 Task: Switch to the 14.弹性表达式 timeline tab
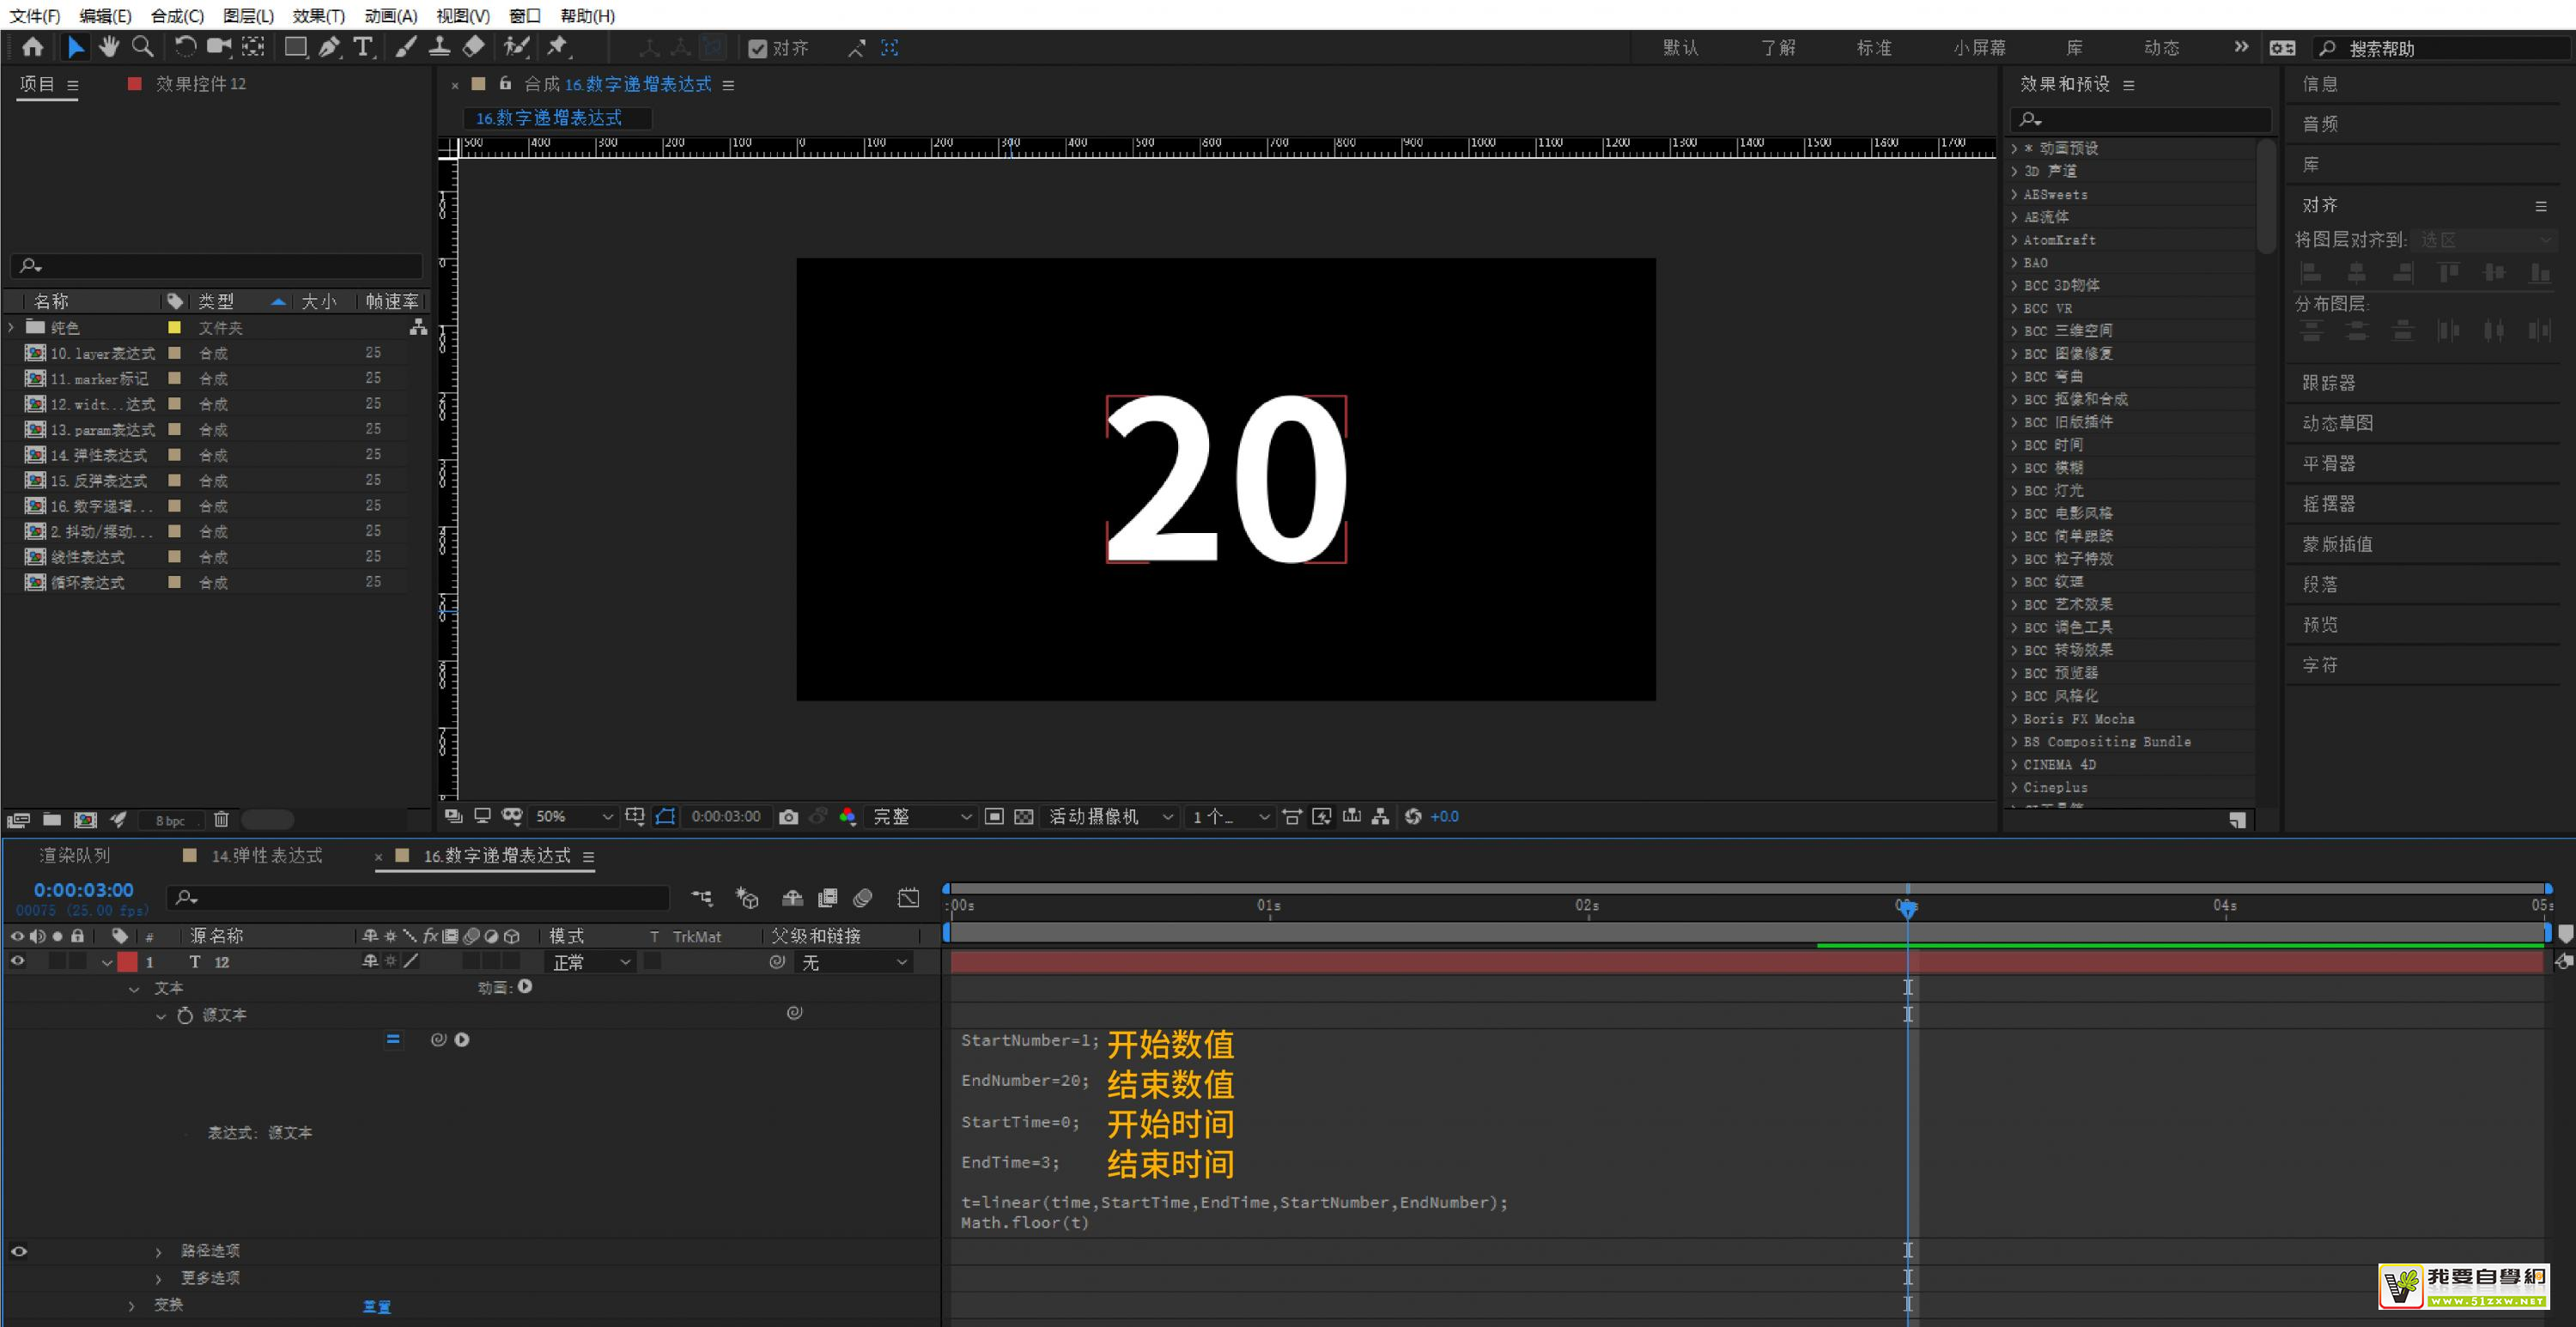(266, 856)
